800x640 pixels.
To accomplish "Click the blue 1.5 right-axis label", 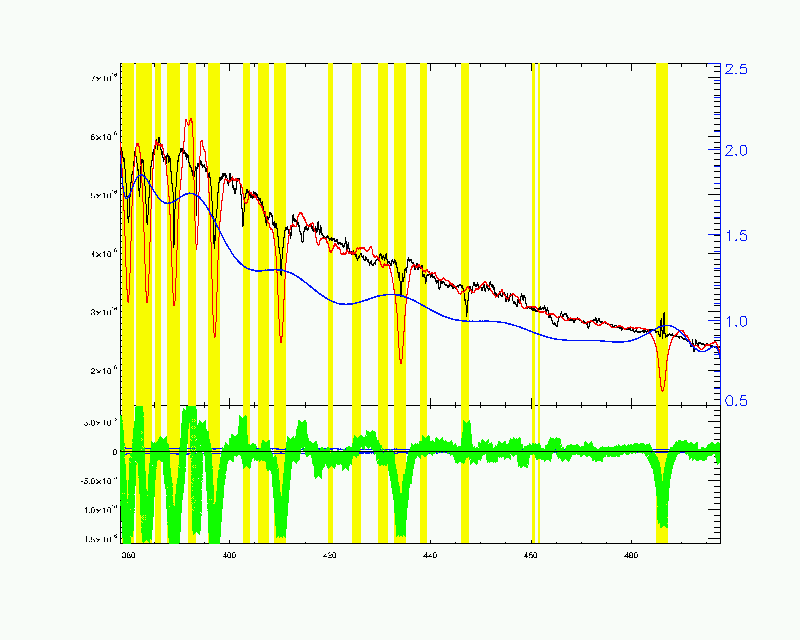I will [x=736, y=236].
